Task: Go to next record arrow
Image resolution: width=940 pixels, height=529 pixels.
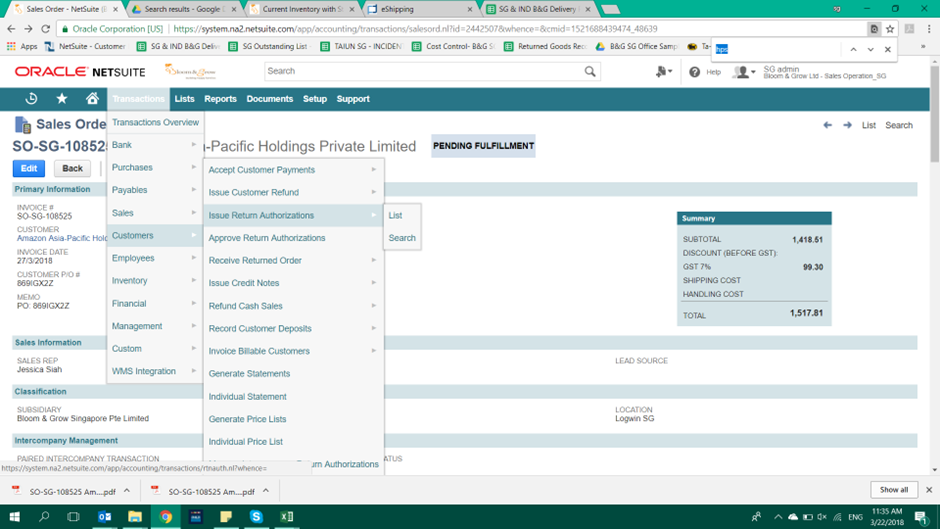Action: (x=847, y=125)
